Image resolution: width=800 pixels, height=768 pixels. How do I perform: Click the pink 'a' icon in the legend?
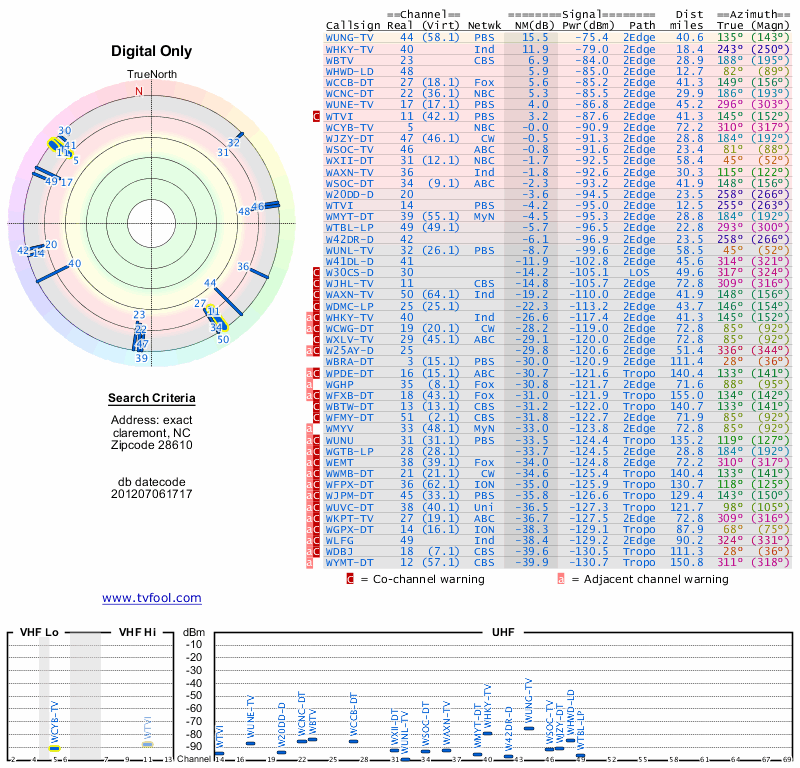[x=561, y=578]
